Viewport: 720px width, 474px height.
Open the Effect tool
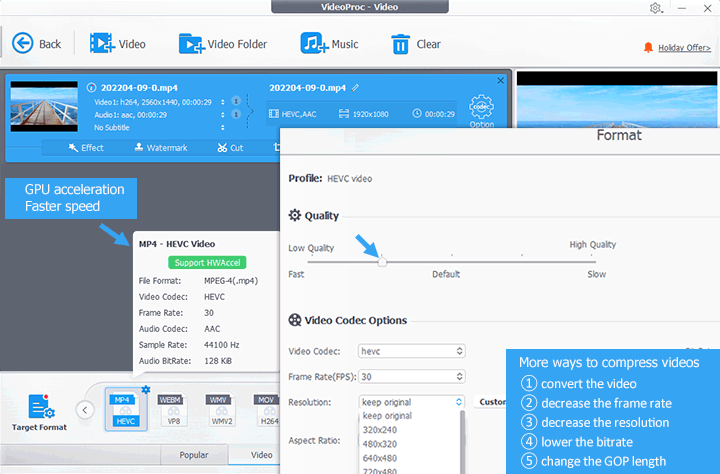point(86,147)
